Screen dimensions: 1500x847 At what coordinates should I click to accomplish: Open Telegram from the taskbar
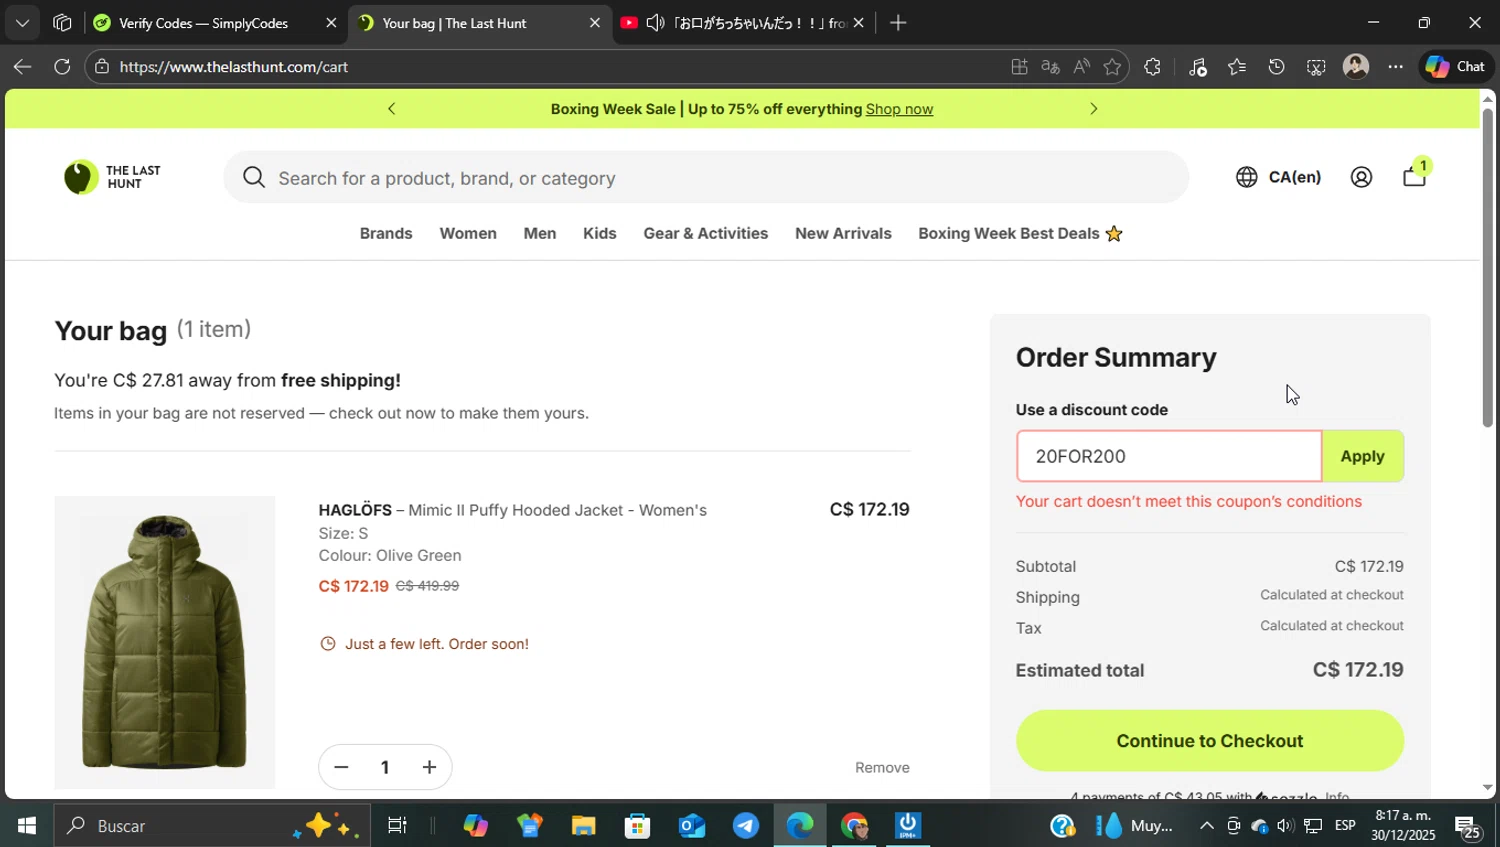pos(745,826)
